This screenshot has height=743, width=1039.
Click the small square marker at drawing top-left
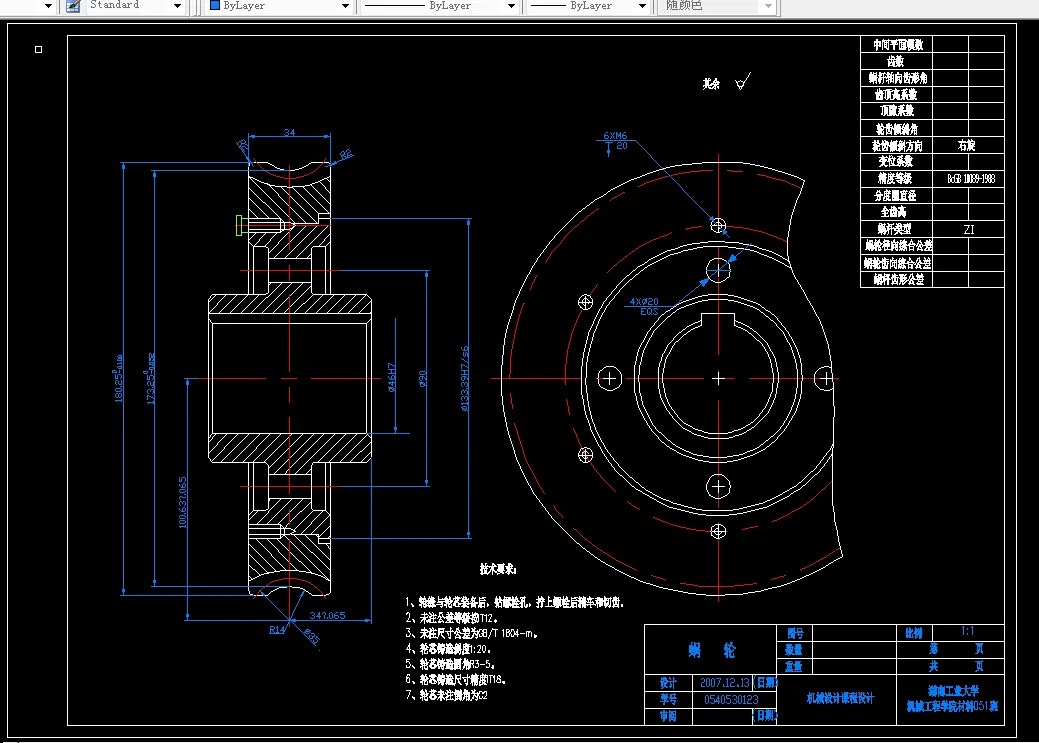38,49
